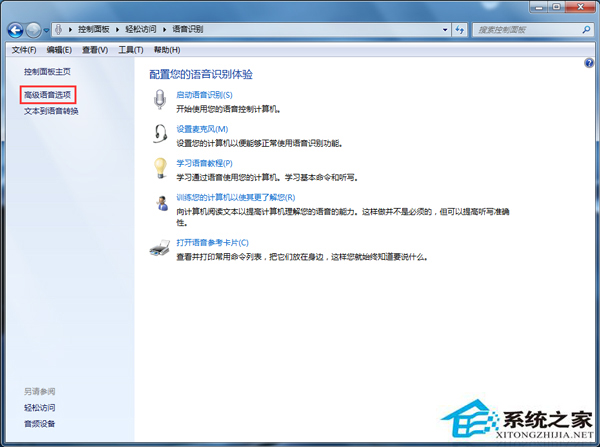Screen dimensions: 600x447
Task: Click the printer icon for speech reference card
Action: coord(160,247)
